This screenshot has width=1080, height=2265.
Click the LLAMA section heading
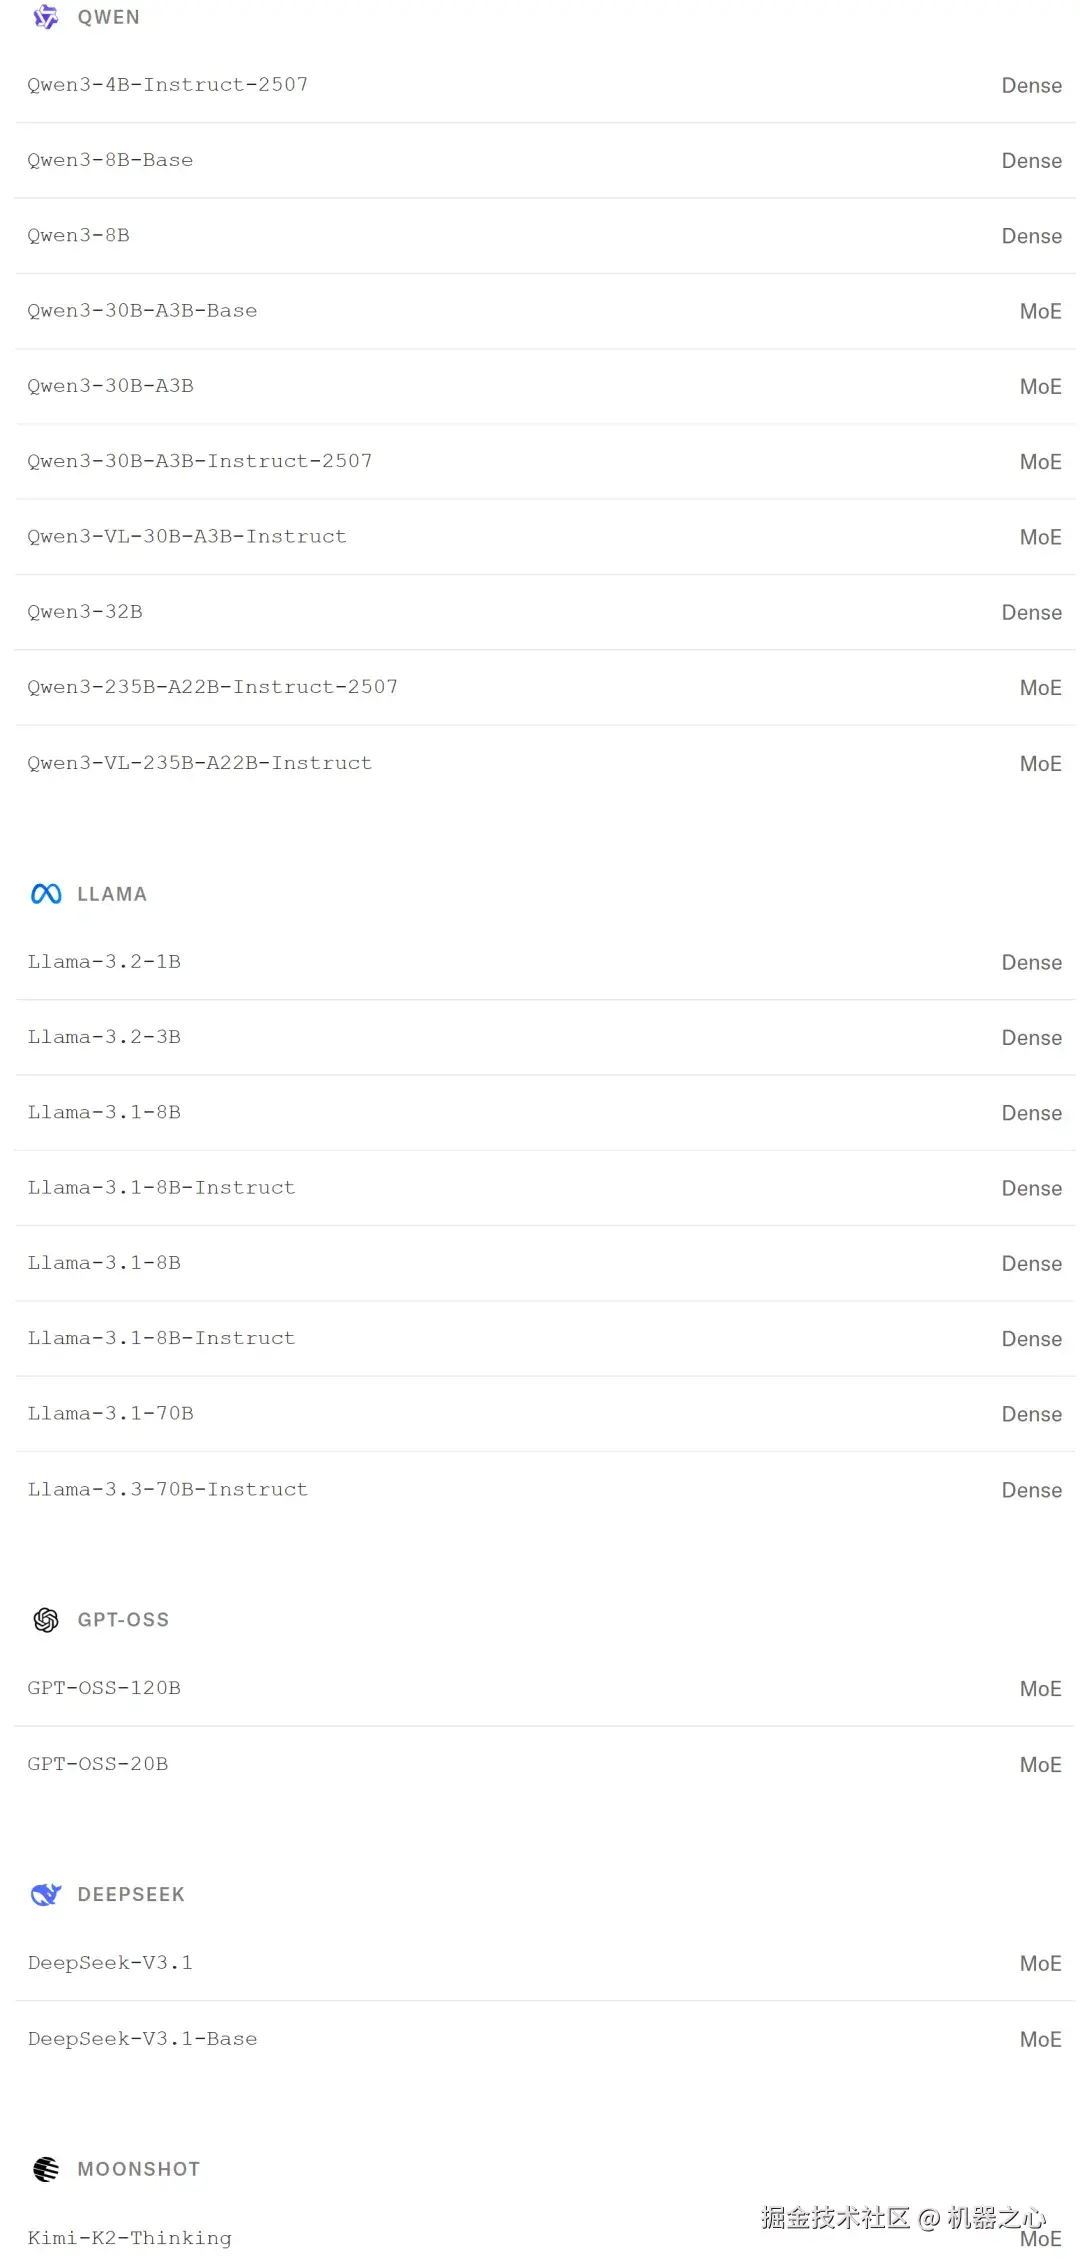(x=112, y=894)
